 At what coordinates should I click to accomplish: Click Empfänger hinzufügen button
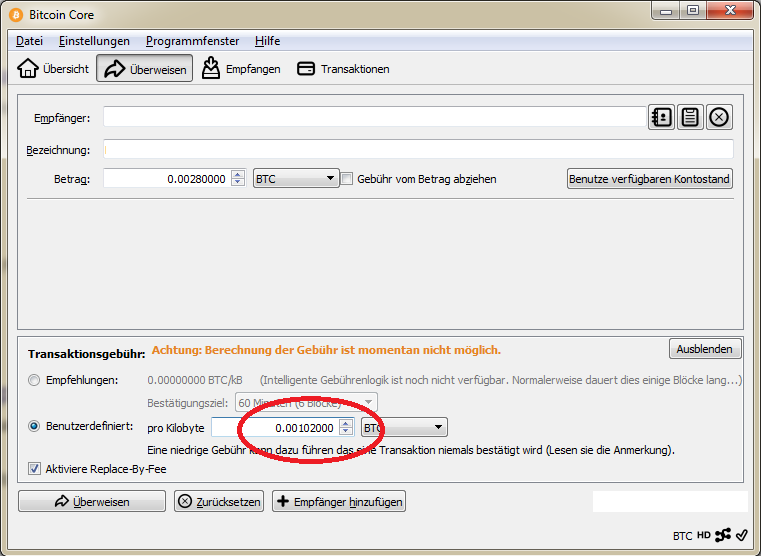click(x=339, y=502)
